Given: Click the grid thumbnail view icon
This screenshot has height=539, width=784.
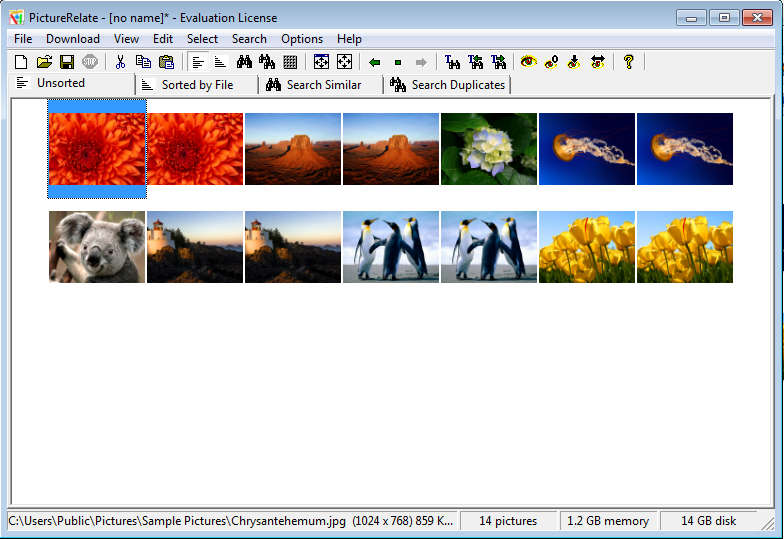Looking at the screenshot, I should (x=290, y=62).
